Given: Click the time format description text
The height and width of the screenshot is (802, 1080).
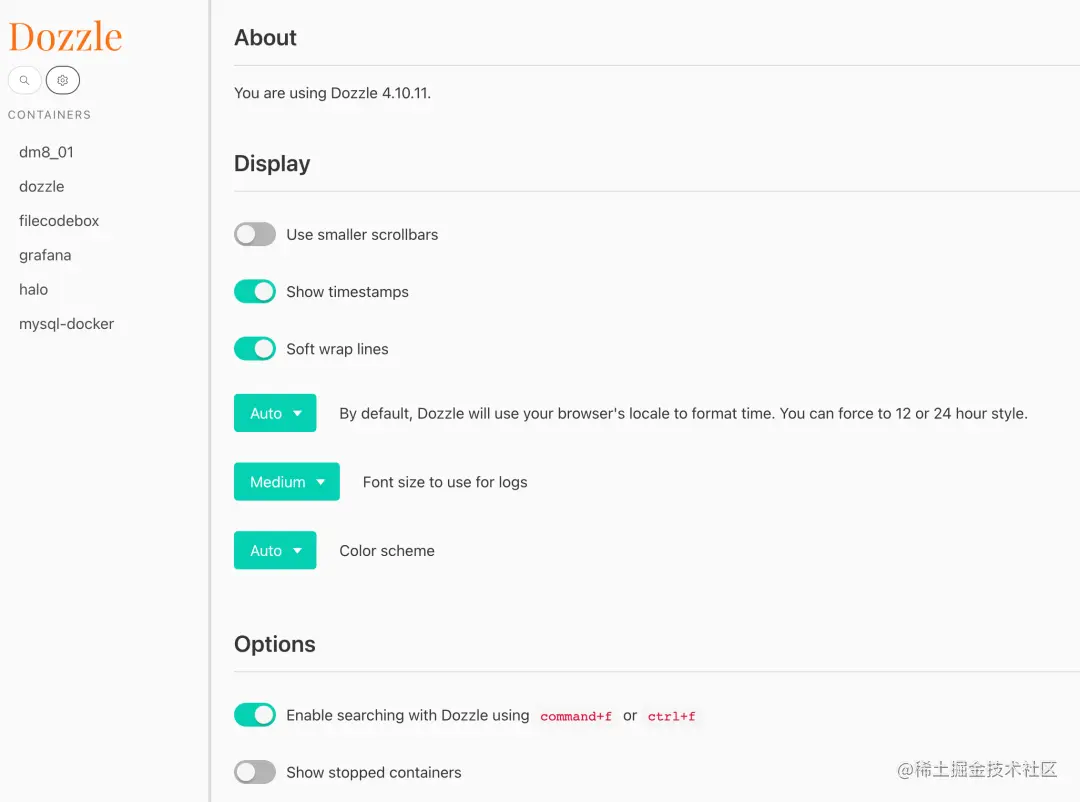Looking at the screenshot, I should (x=683, y=413).
